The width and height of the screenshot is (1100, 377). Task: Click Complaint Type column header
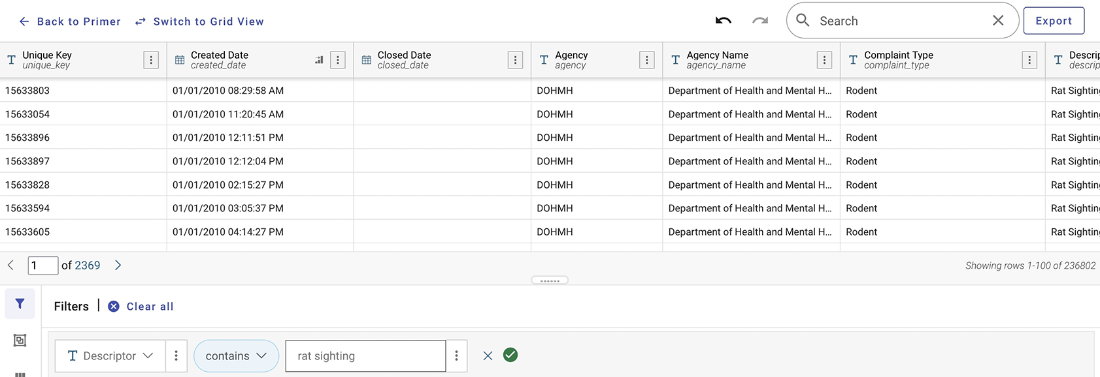[x=943, y=60]
